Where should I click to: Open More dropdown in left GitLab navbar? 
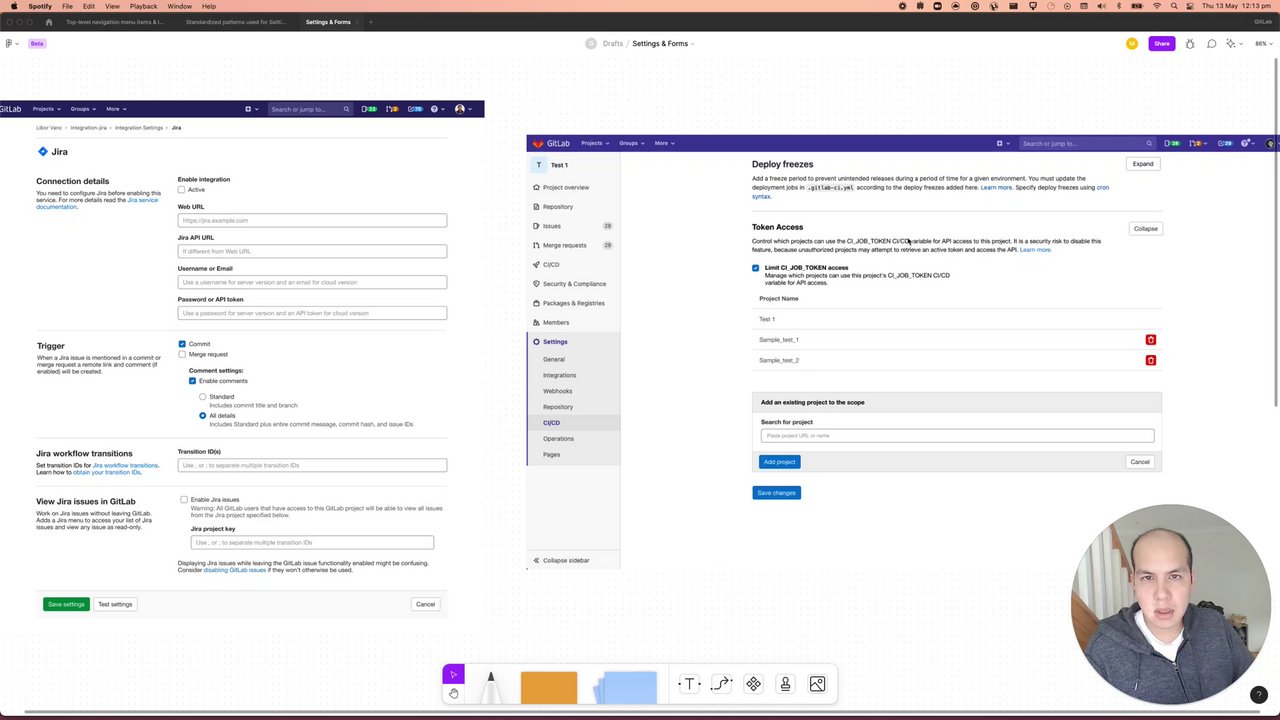pos(116,109)
